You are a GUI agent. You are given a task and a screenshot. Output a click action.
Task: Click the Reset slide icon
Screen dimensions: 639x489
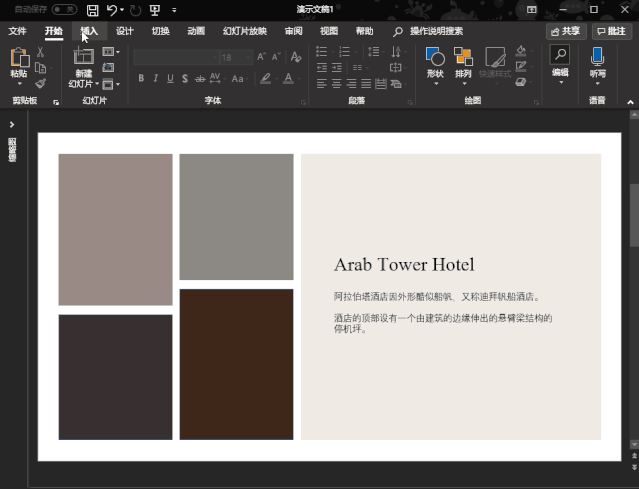click(x=108, y=67)
